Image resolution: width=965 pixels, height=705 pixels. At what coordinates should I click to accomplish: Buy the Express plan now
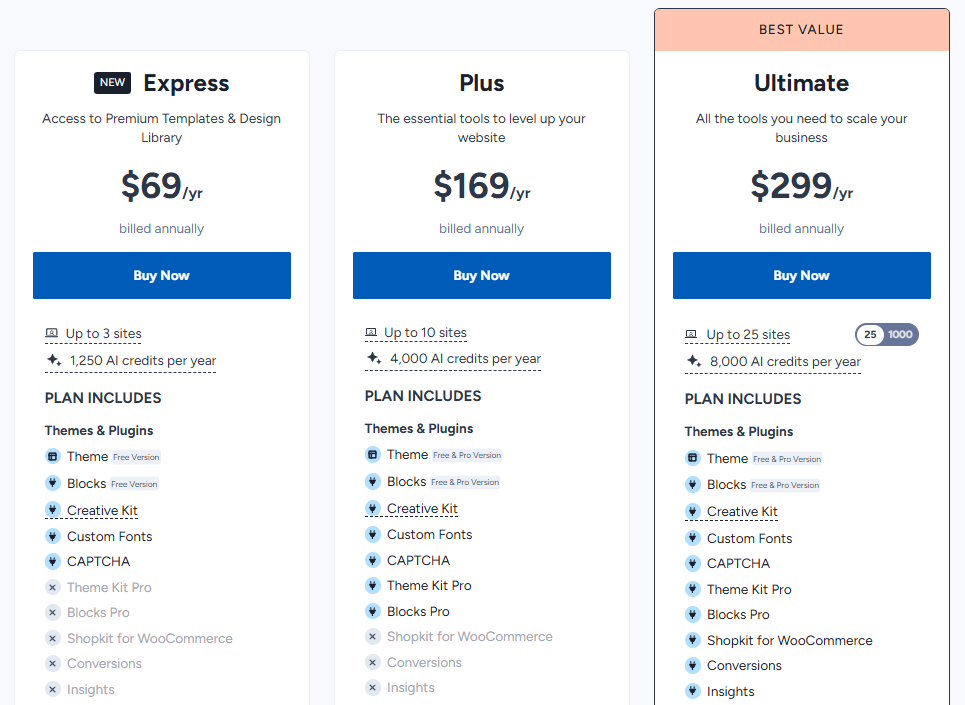(162, 275)
